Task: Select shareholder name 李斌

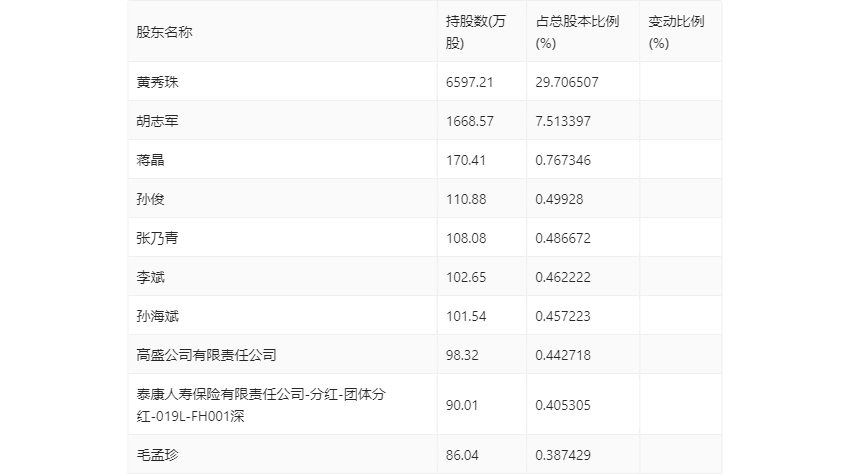Action: click(x=150, y=277)
